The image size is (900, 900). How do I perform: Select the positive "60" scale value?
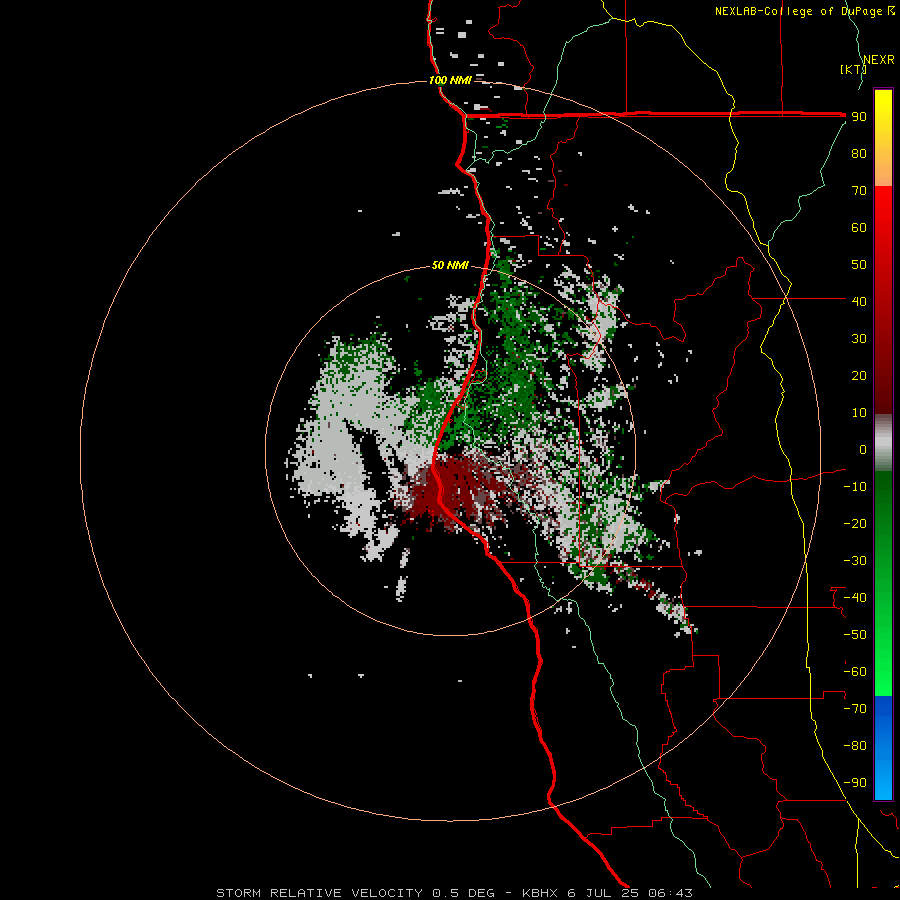click(859, 227)
